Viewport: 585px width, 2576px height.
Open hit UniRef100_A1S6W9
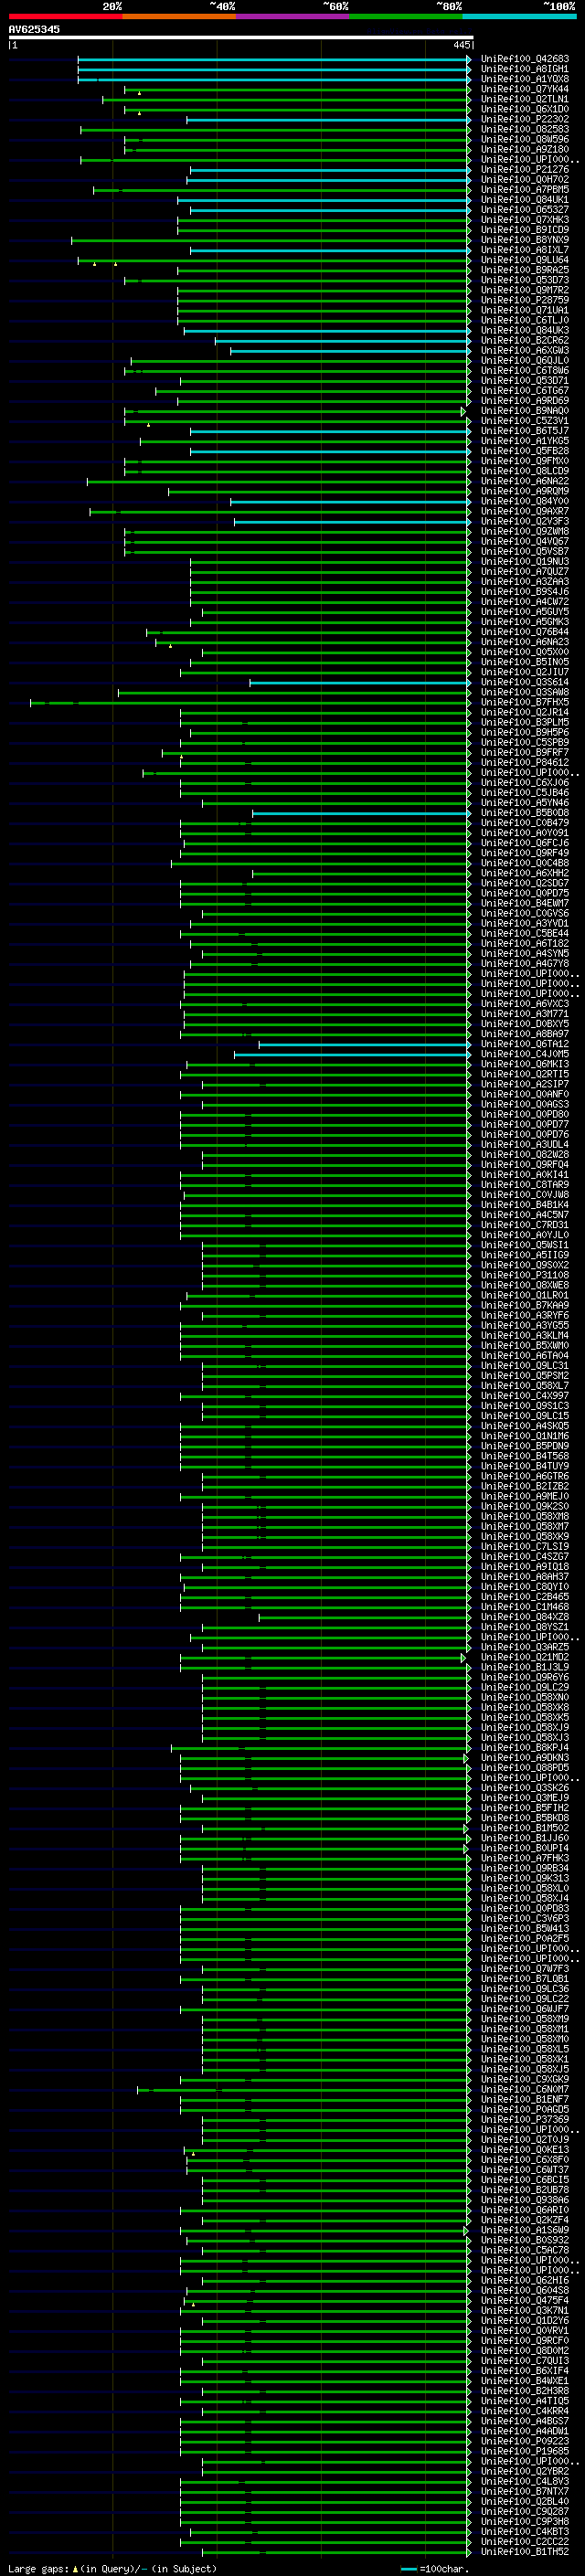click(524, 2230)
